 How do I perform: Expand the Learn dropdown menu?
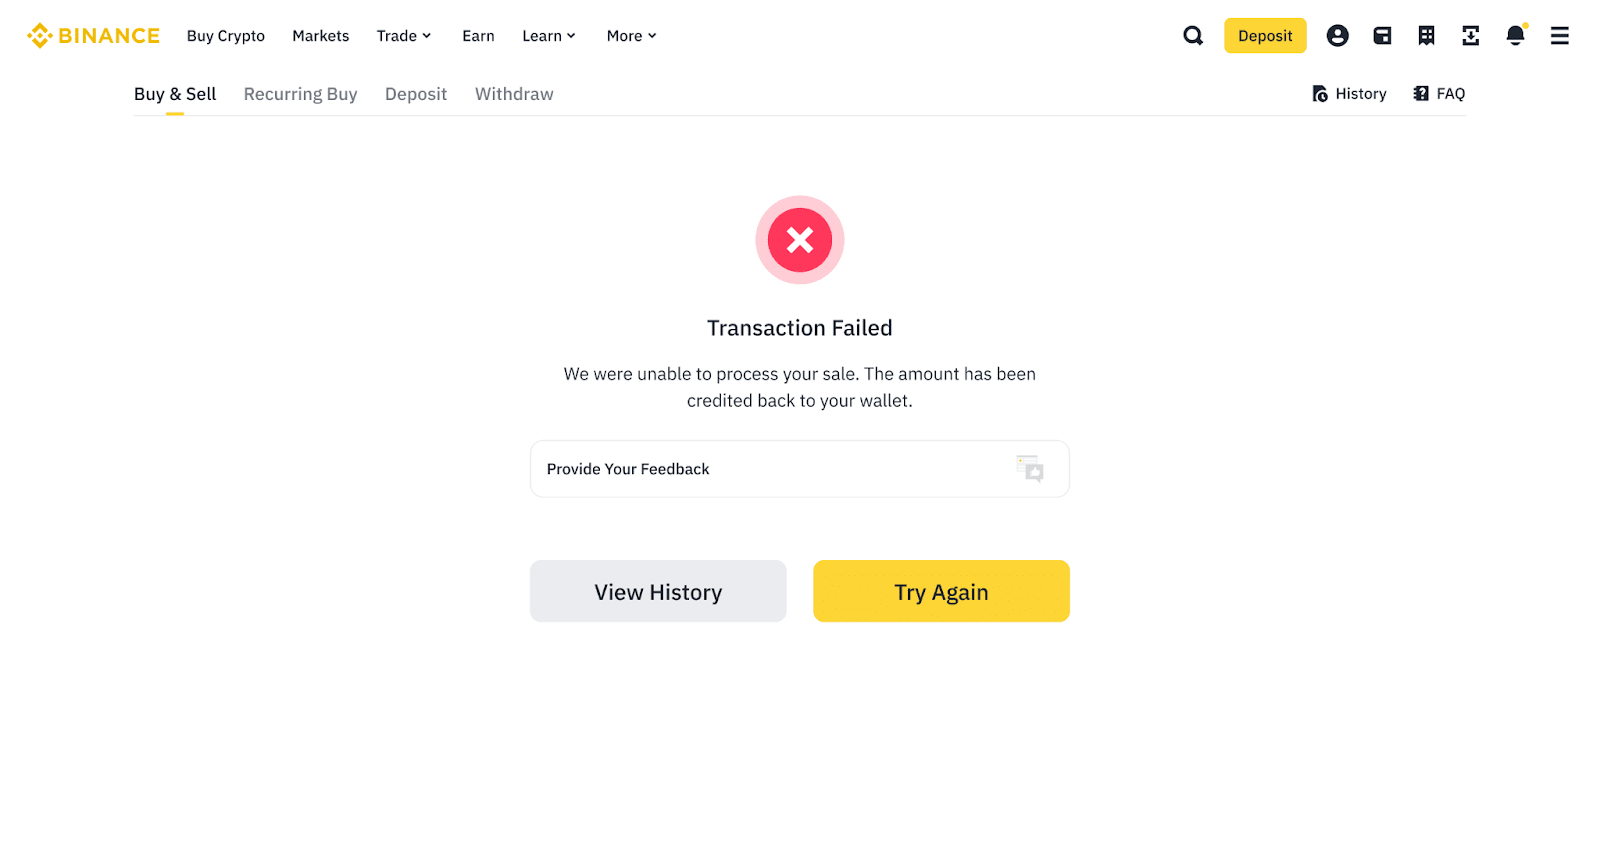coord(549,36)
